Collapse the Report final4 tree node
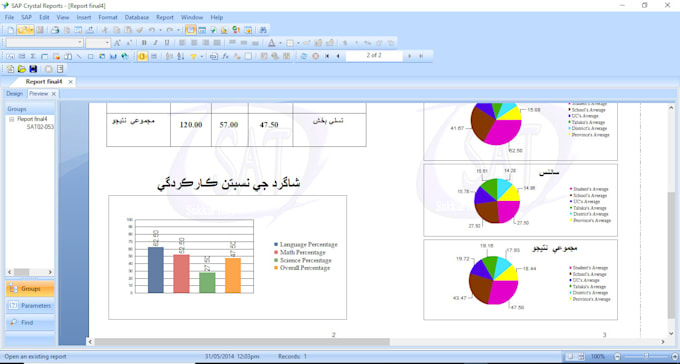Screen dimensions: 680x364 pyautogui.click(x=12, y=119)
